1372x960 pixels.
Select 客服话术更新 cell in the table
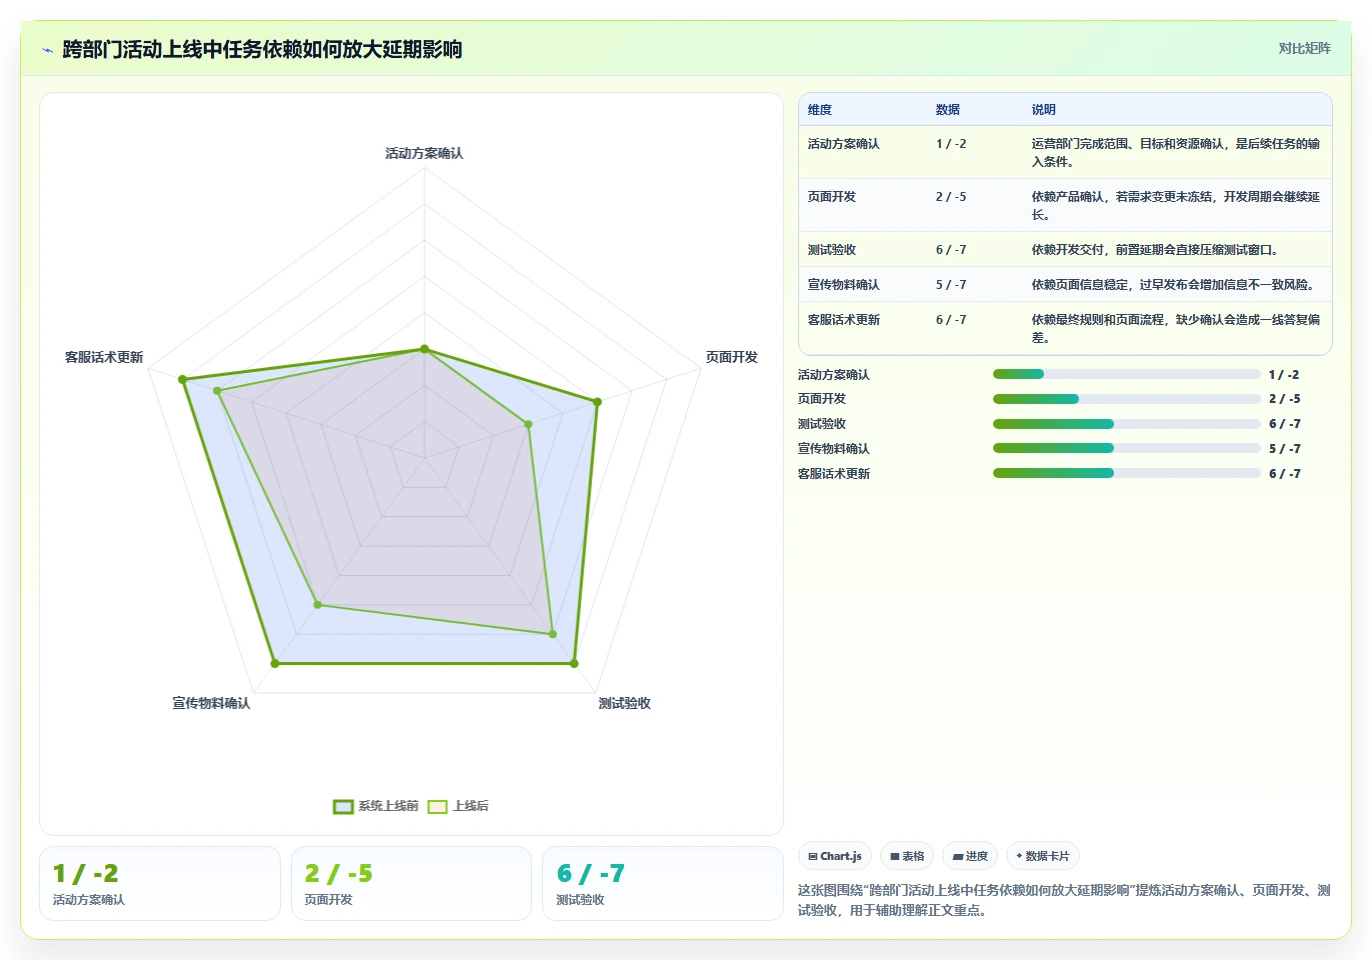click(x=844, y=320)
